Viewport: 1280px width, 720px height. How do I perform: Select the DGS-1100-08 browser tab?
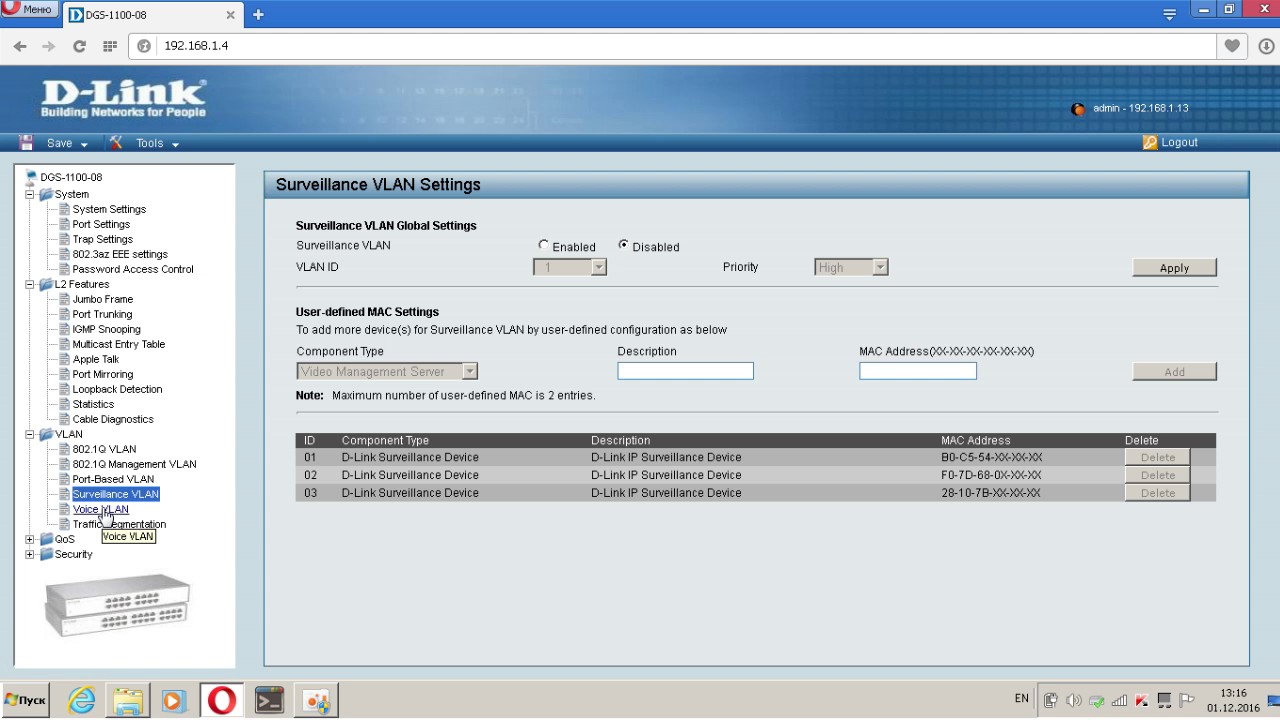pyautogui.click(x=152, y=15)
